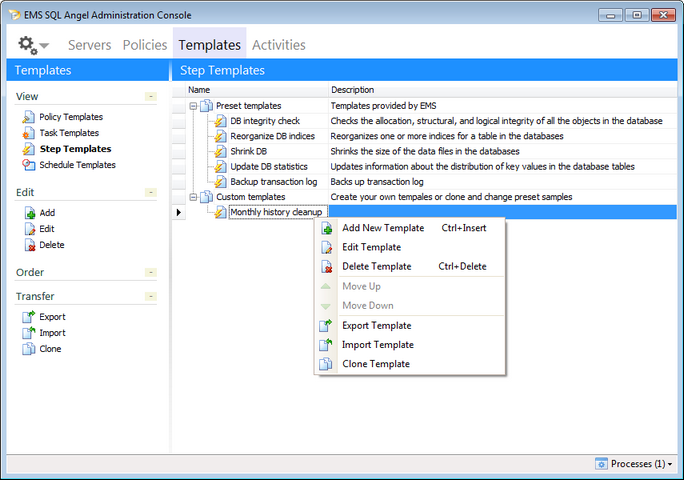Click Export Template icon in context menu
This screenshot has width=684, height=480.
pyautogui.click(x=326, y=326)
